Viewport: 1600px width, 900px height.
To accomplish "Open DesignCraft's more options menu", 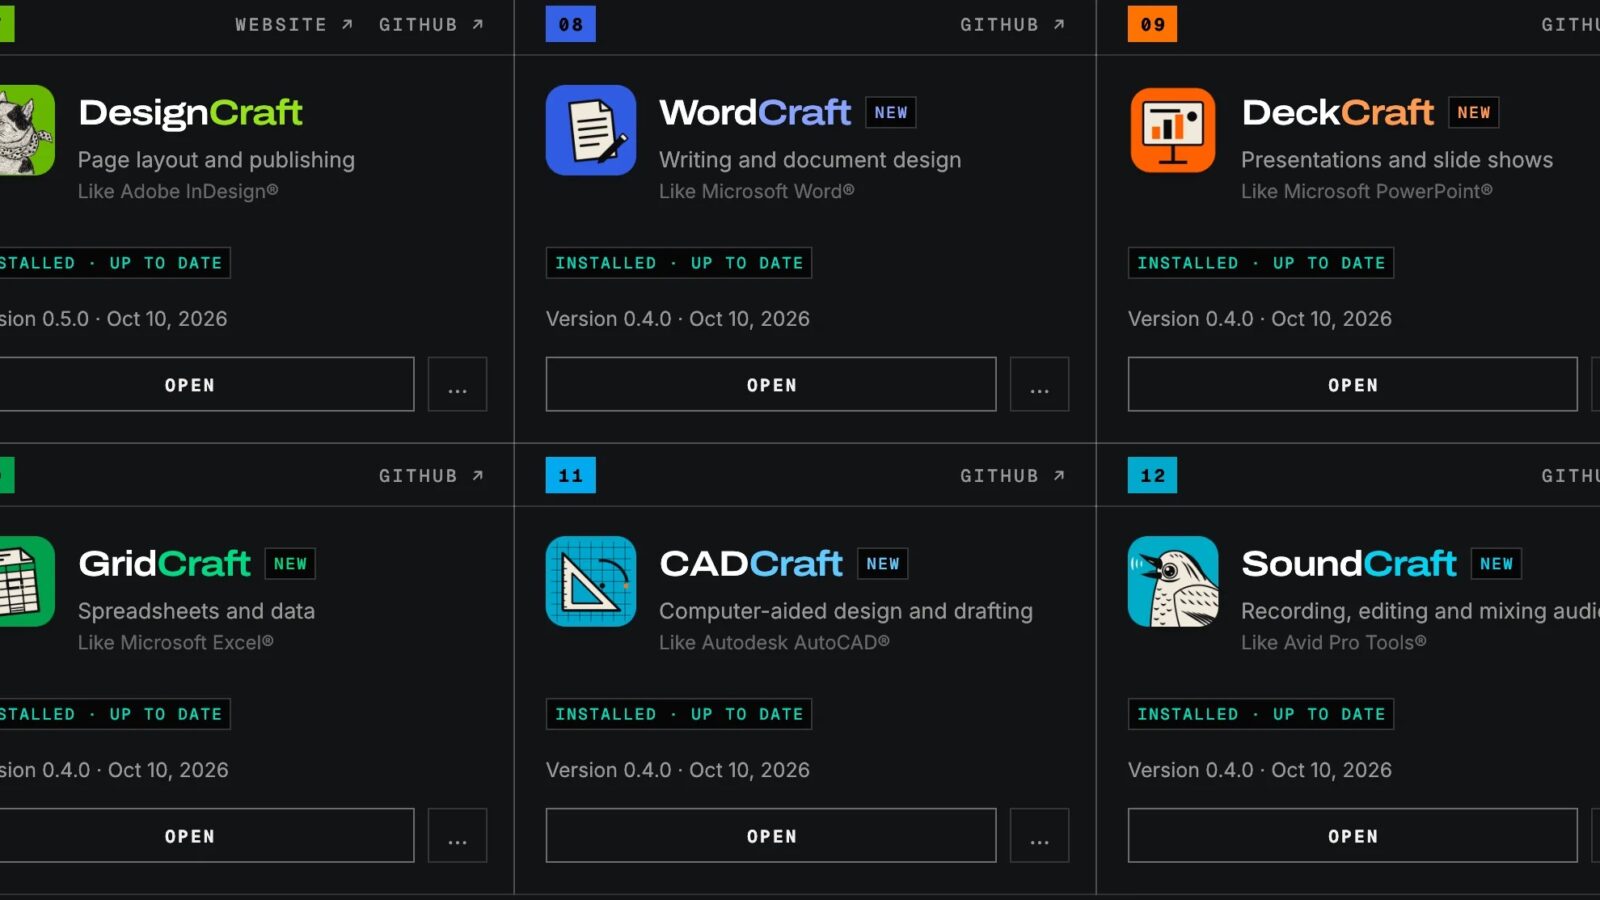I will pos(457,384).
